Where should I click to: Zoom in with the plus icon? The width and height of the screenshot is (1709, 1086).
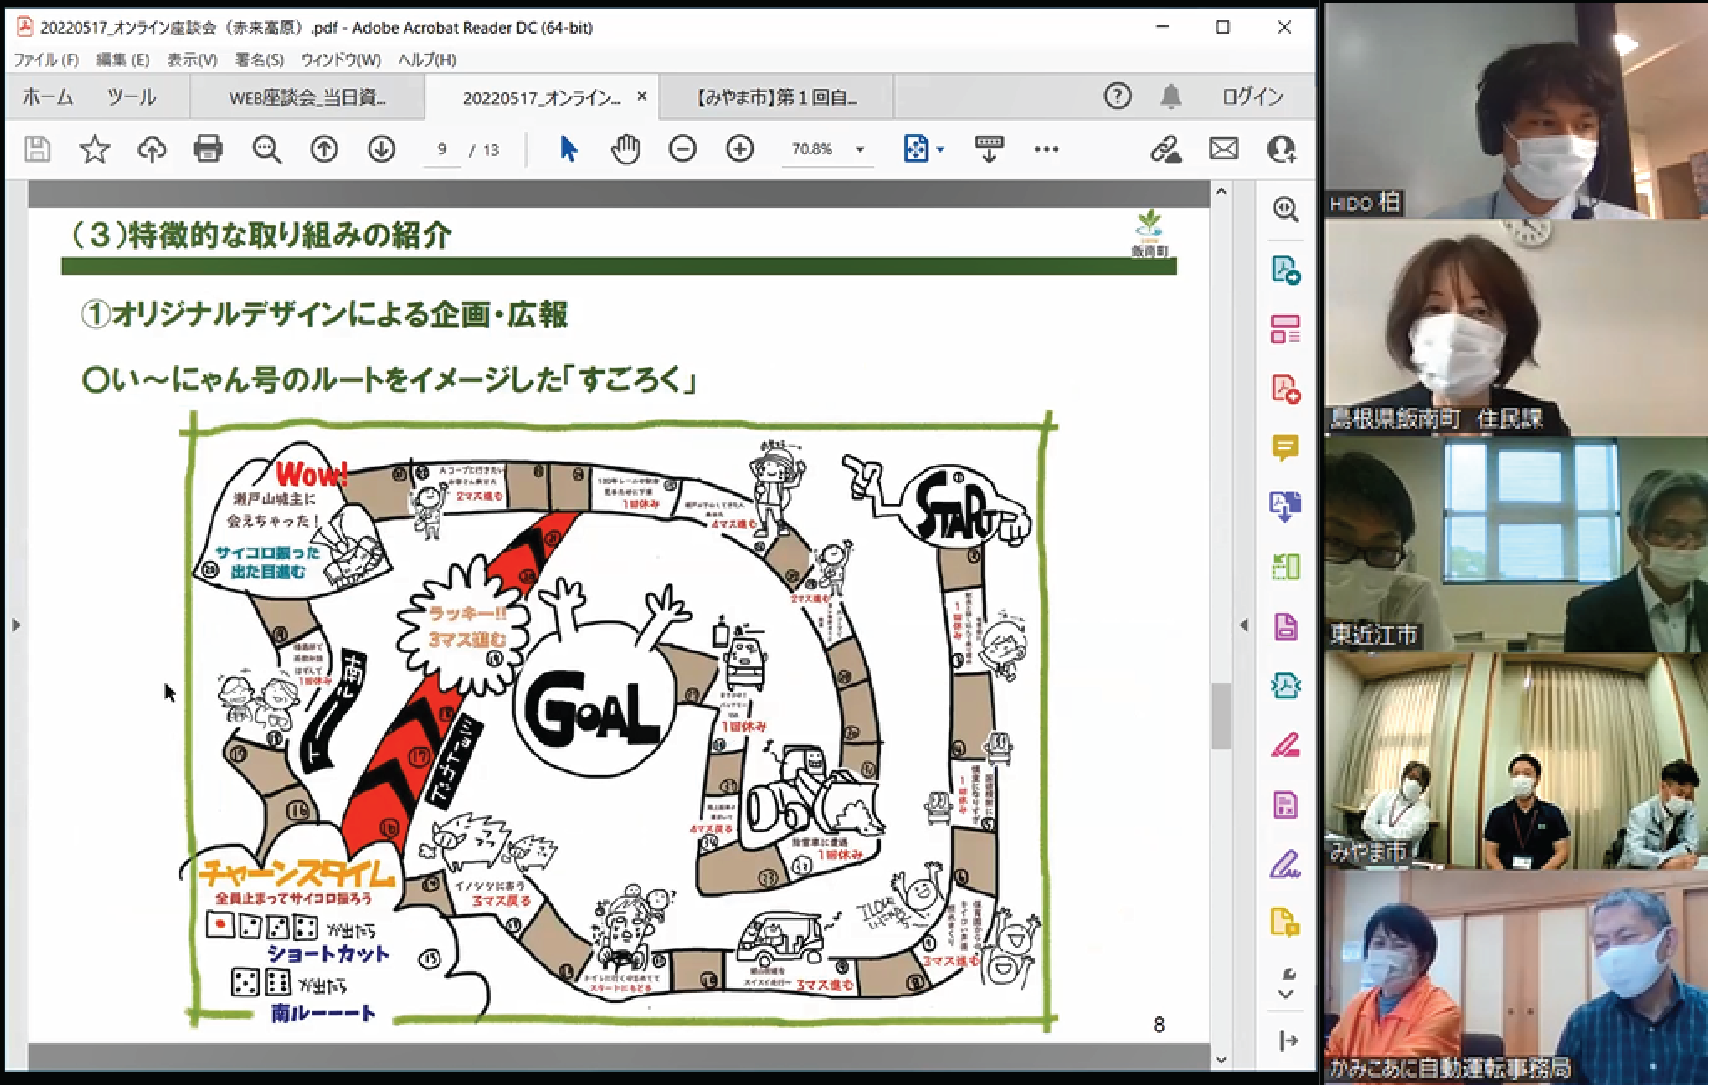point(740,150)
